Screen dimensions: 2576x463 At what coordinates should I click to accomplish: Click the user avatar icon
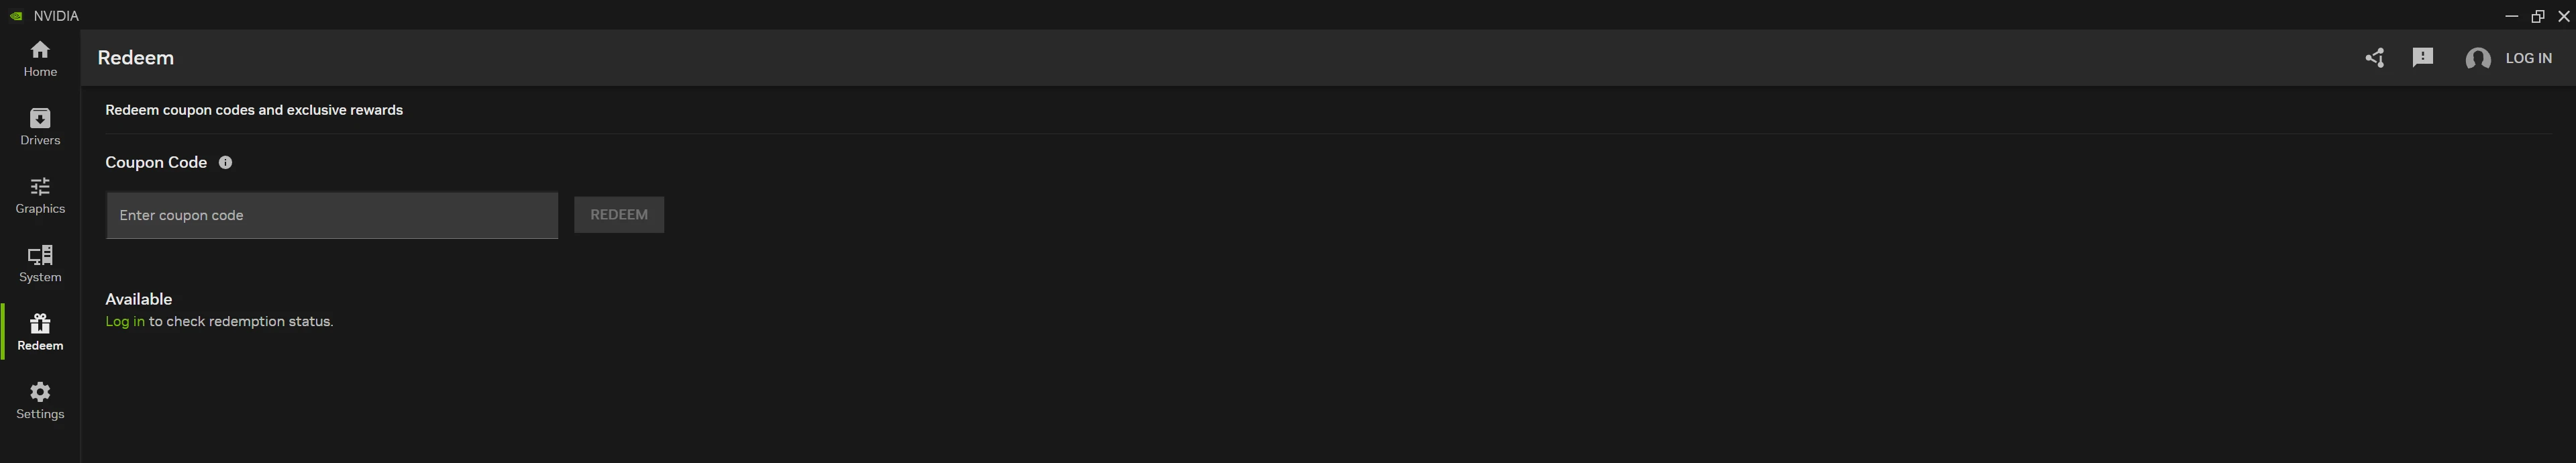pos(2477,59)
